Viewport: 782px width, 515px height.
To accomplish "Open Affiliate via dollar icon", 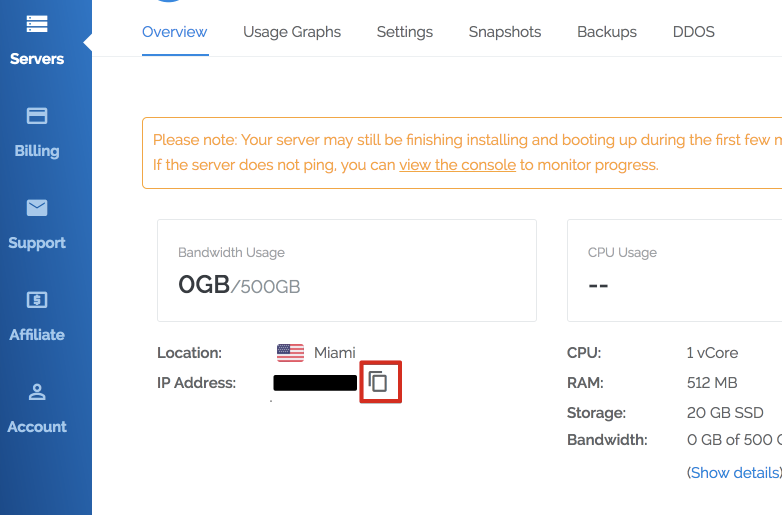I will click(x=37, y=299).
